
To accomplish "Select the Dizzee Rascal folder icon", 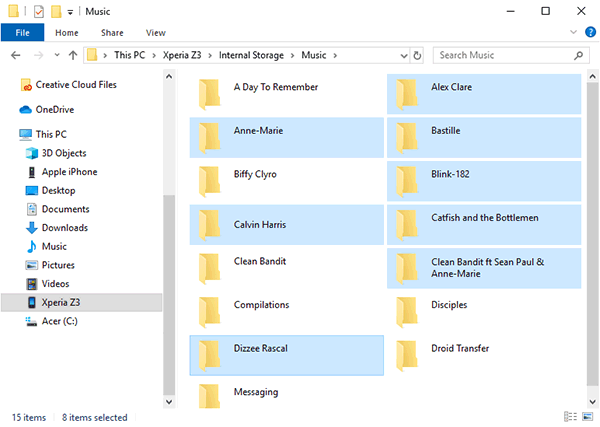I will point(210,356).
